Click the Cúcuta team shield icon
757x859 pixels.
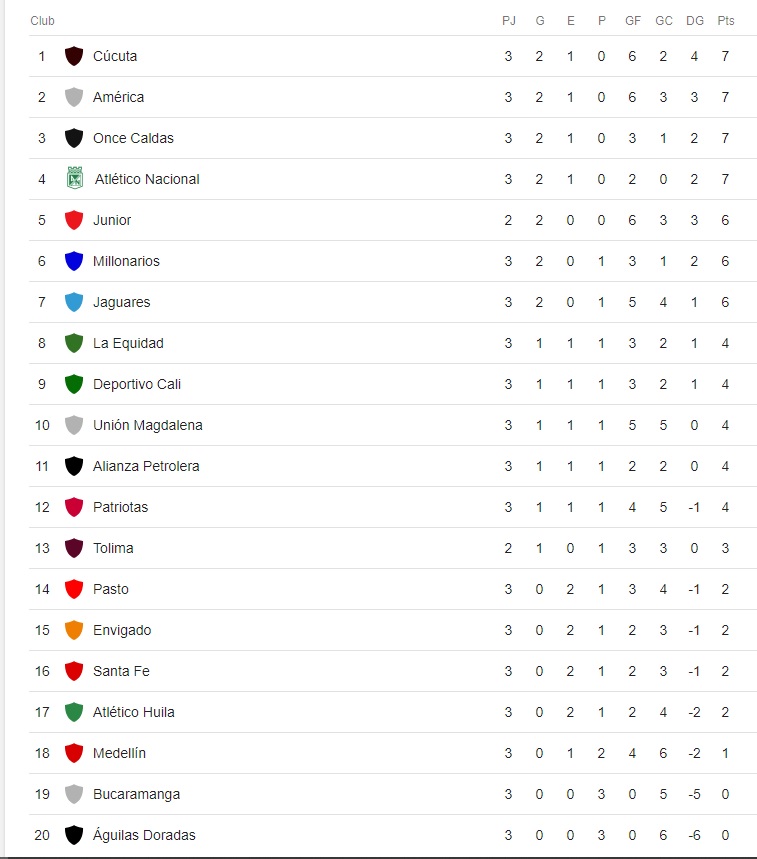click(73, 56)
